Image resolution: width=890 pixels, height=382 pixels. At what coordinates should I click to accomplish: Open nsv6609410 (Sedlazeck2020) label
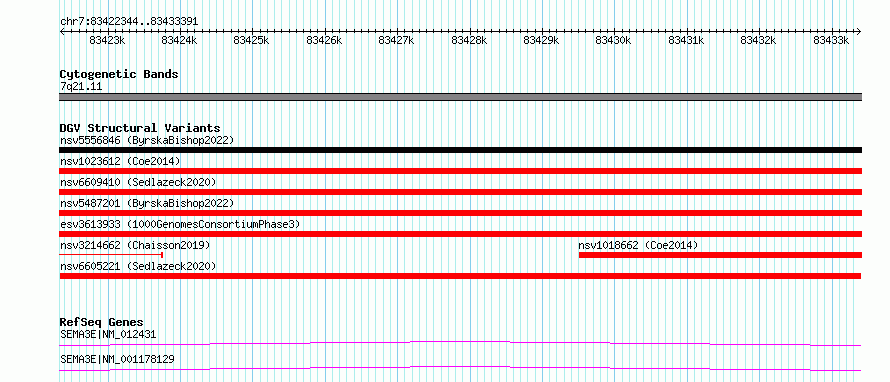pyautogui.click(x=138, y=182)
